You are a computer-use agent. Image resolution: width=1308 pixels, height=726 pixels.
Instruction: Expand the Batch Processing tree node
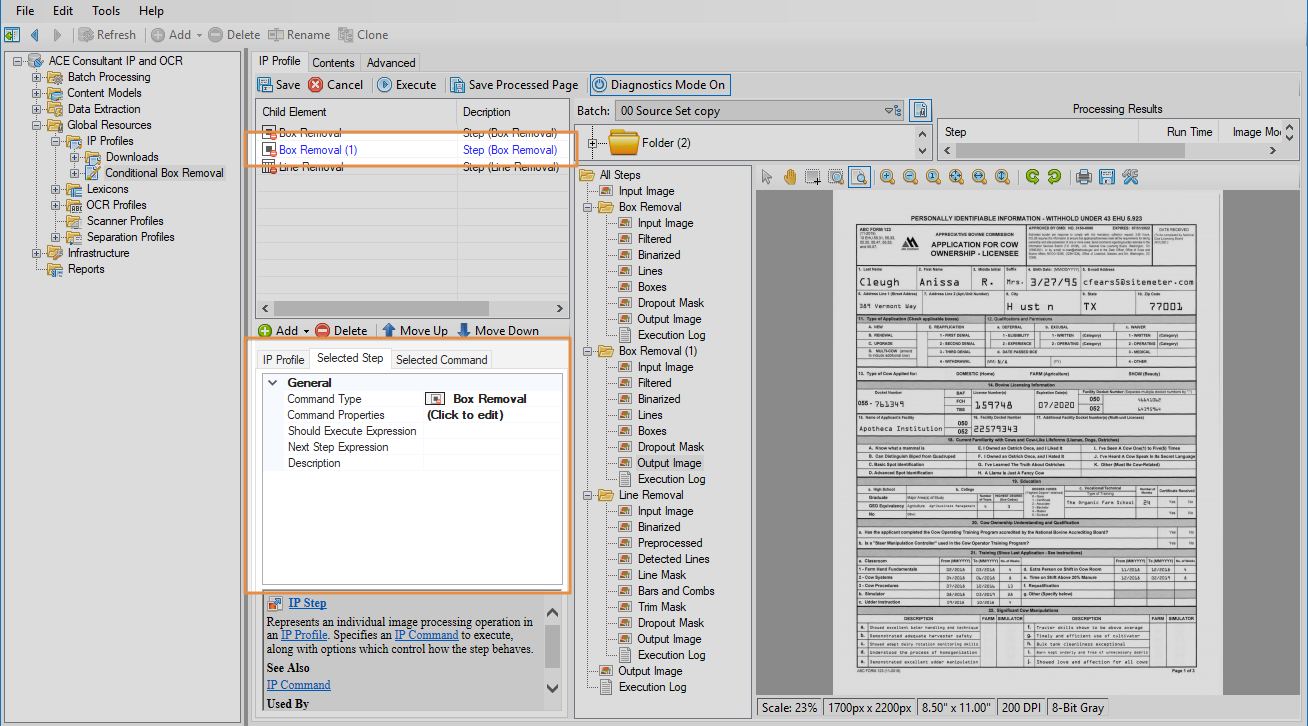point(37,77)
